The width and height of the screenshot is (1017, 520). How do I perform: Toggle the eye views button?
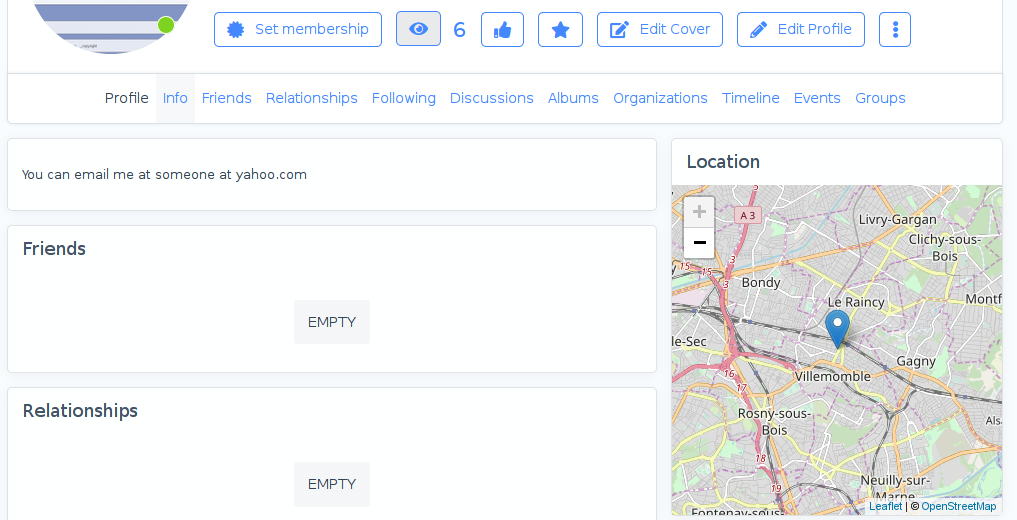[418, 29]
